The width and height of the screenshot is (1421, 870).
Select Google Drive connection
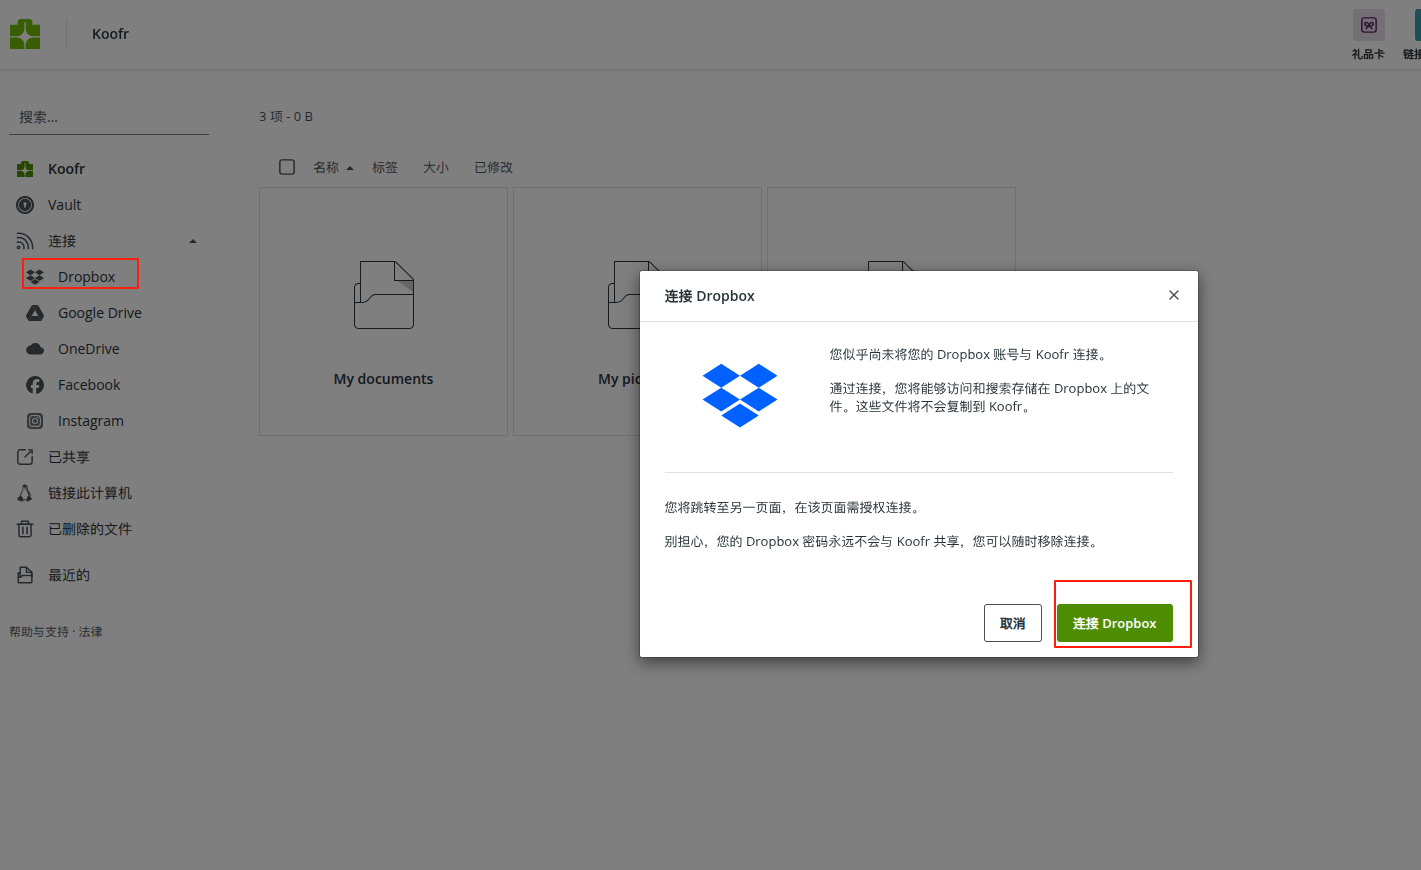[x=100, y=313]
